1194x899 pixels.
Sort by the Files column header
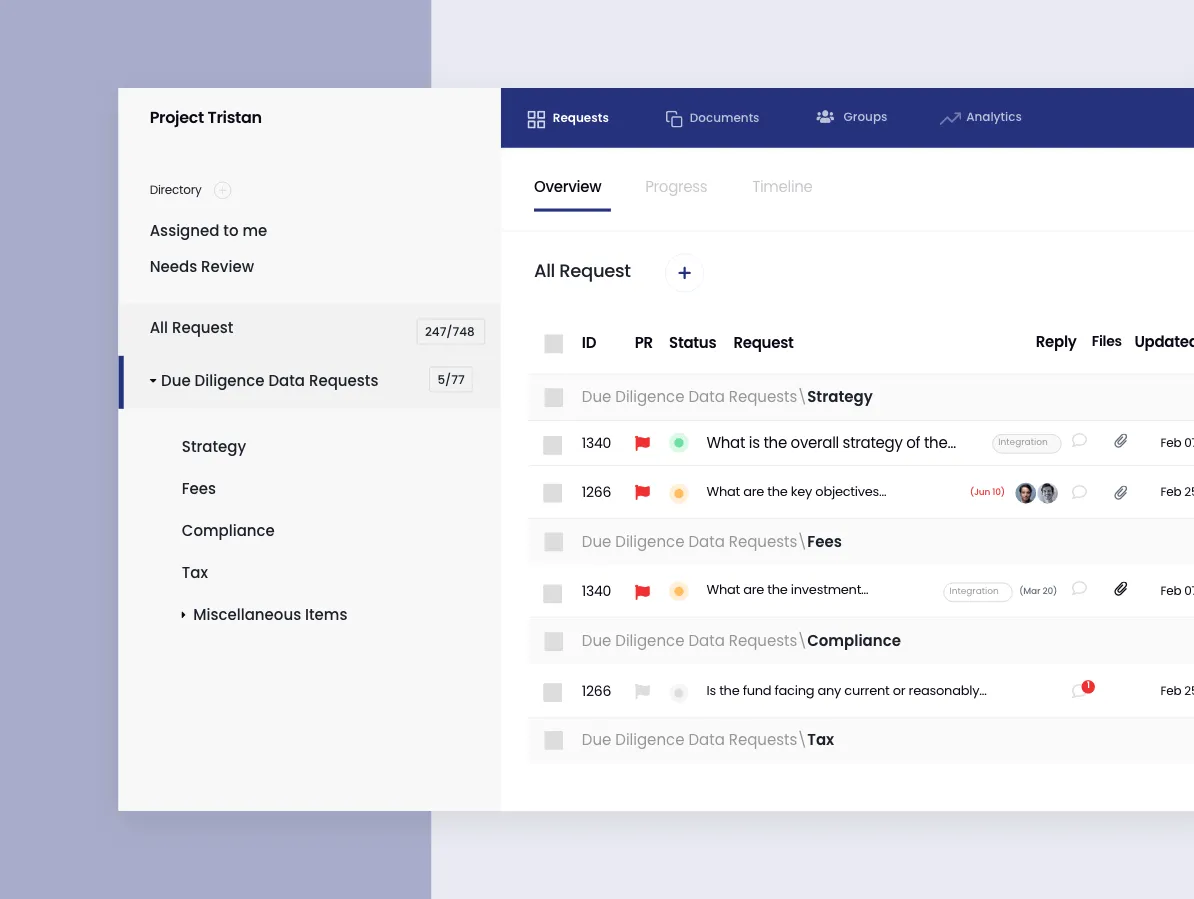pyautogui.click(x=1106, y=342)
